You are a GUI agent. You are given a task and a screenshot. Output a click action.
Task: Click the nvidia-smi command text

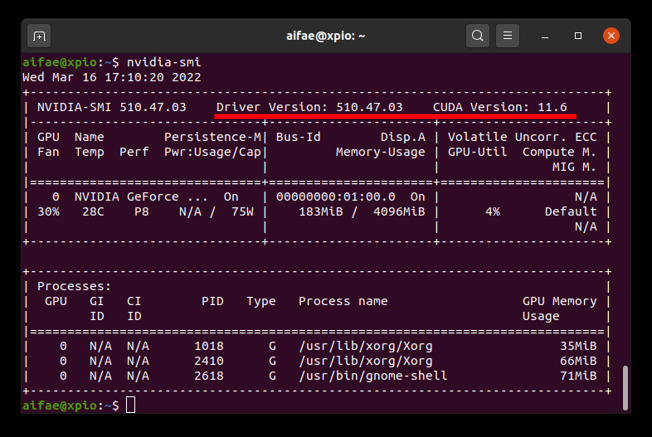pyautogui.click(x=164, y=62)
